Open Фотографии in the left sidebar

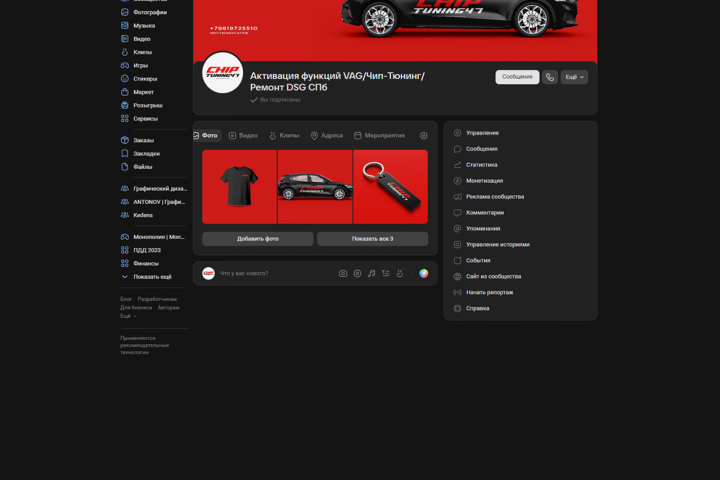pos(144,12)
